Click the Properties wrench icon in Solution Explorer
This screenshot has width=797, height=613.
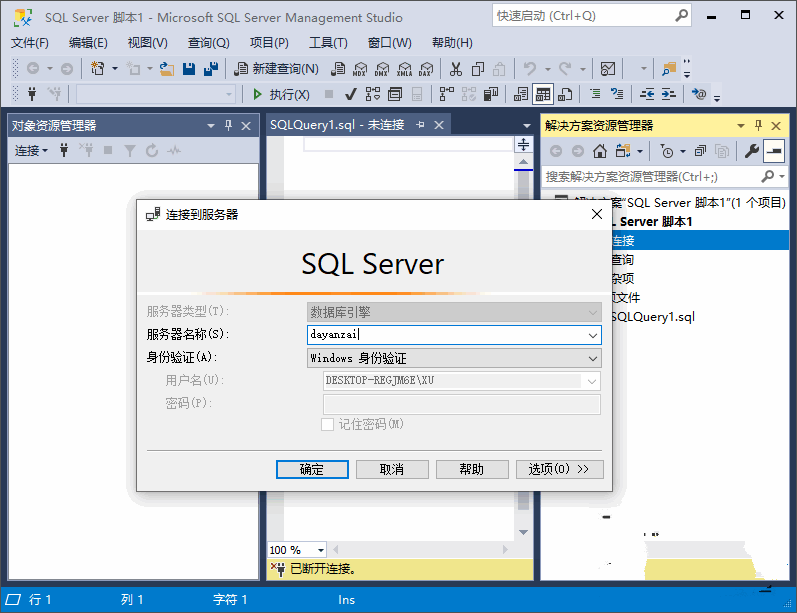pyautogui.click(x=752, y=151)
